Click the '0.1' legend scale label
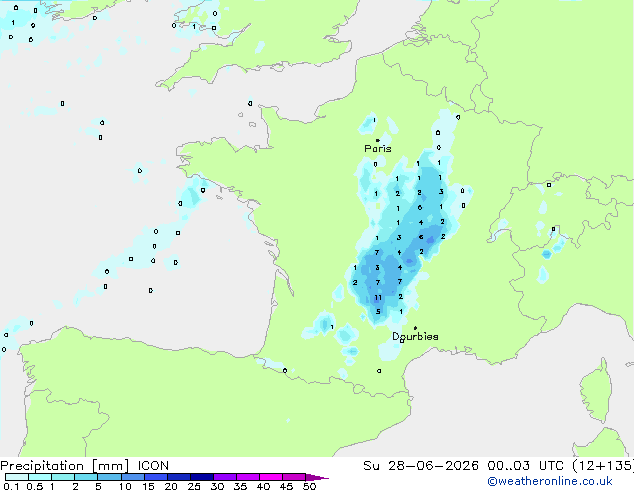This screenshot has height=490, width=634. (x=11, y=486)
